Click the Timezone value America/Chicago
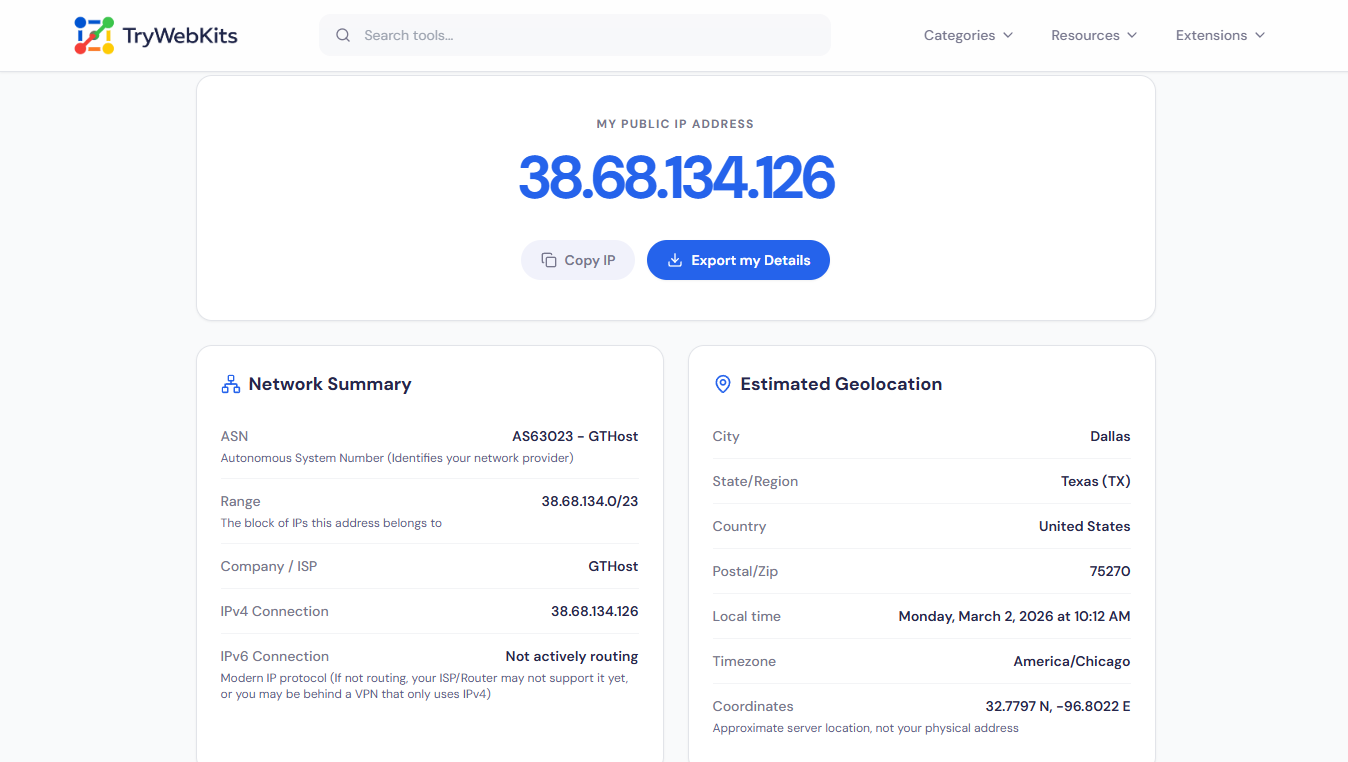1348x762 pixels. pos(1072,661)
